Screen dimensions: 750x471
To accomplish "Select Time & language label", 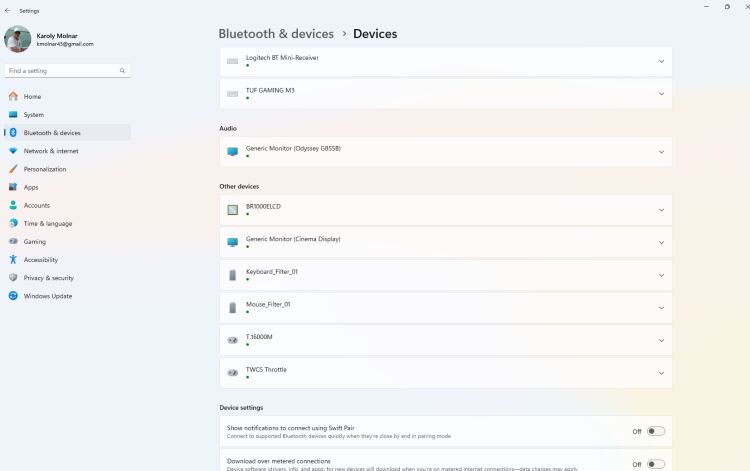I will point(48,223).
